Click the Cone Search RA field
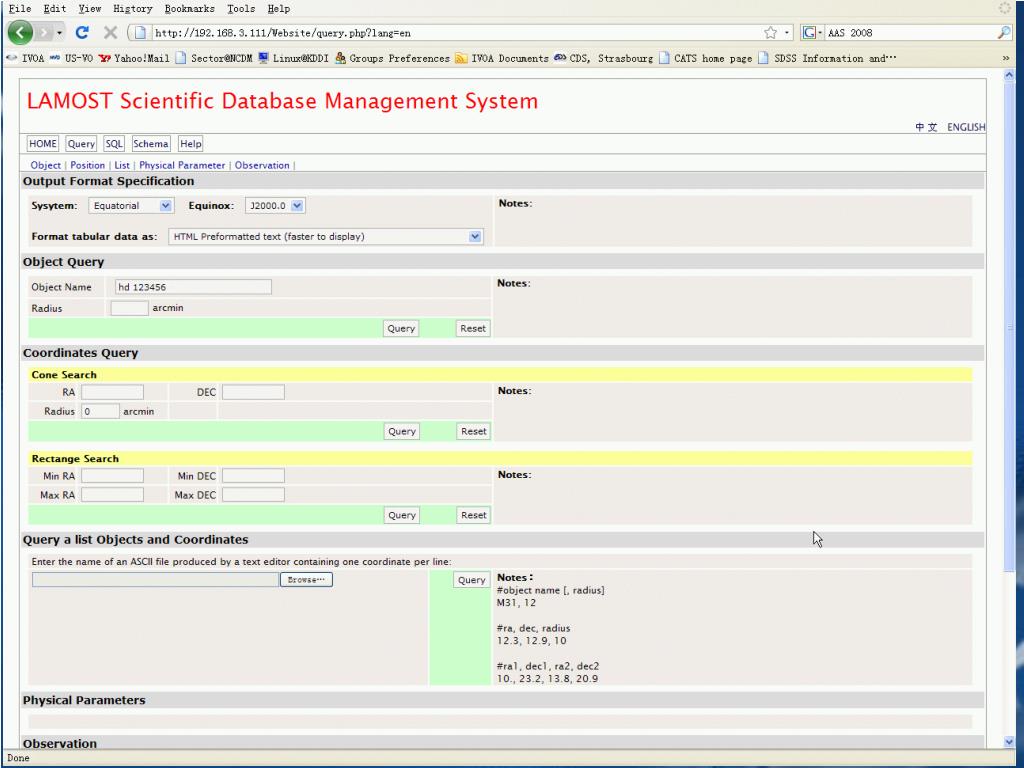This screenshot has width=1024, height=768. click(112, 392)
